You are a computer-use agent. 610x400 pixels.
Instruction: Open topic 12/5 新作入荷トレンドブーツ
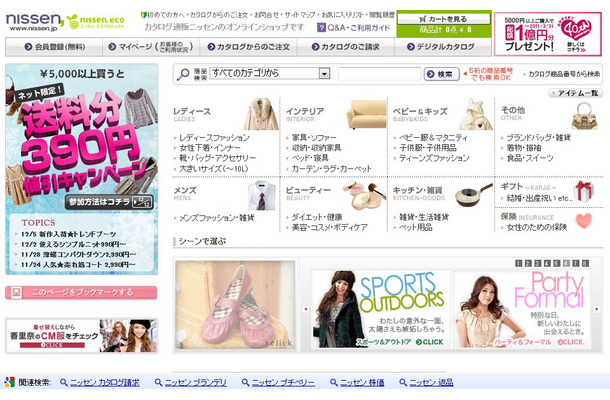68,234
